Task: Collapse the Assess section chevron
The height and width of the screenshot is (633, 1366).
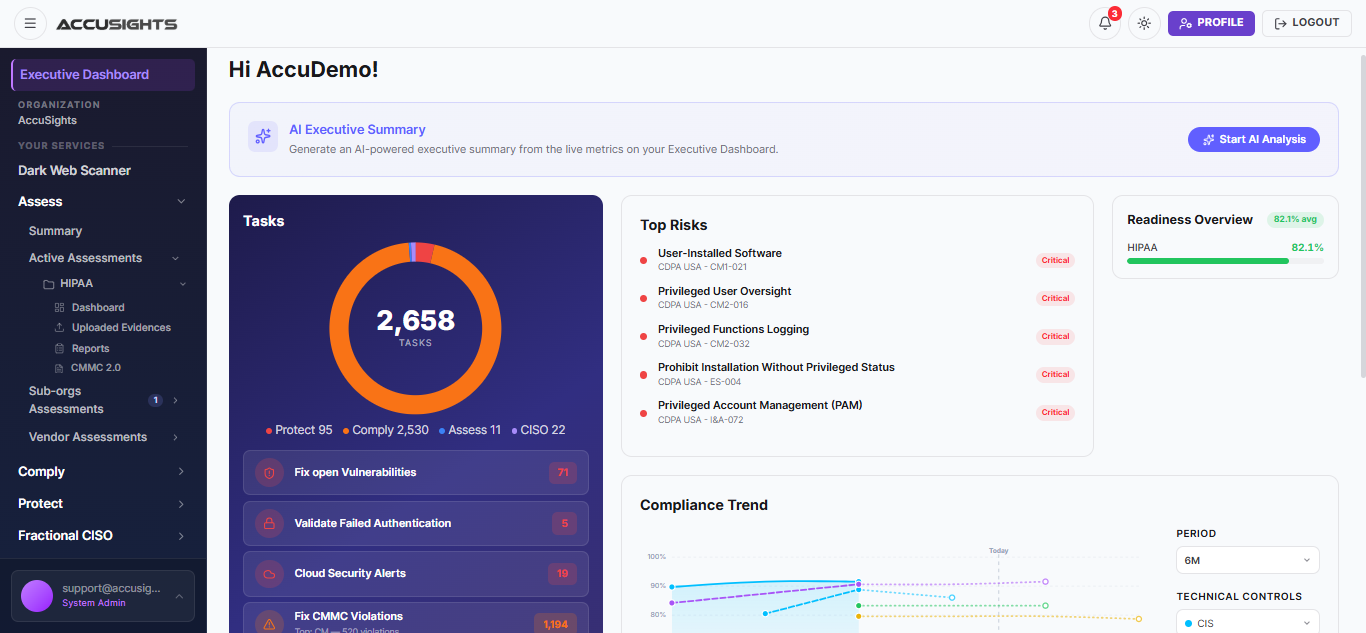Action: (x=181, y=202)
